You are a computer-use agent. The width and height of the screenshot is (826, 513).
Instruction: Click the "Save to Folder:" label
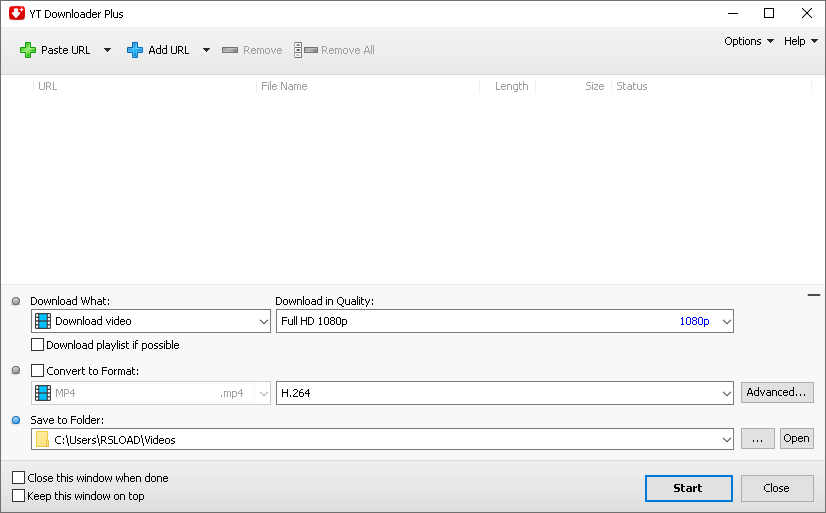[67, 420]
